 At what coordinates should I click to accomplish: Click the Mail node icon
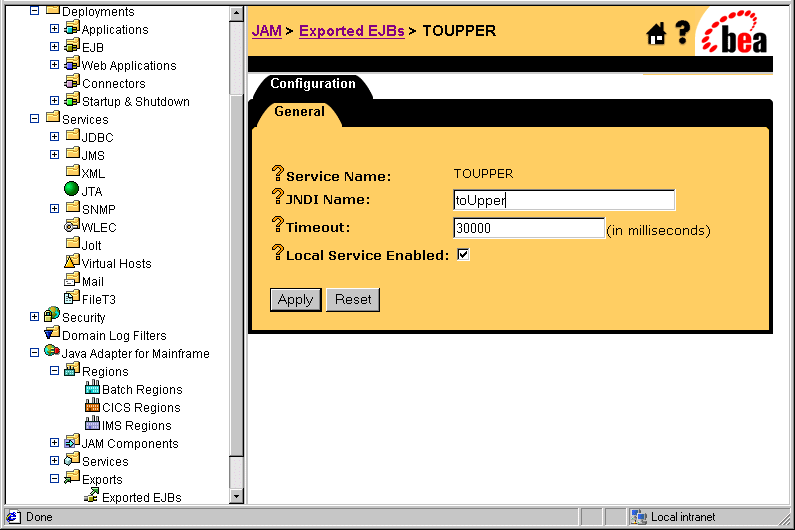point(72,279)
